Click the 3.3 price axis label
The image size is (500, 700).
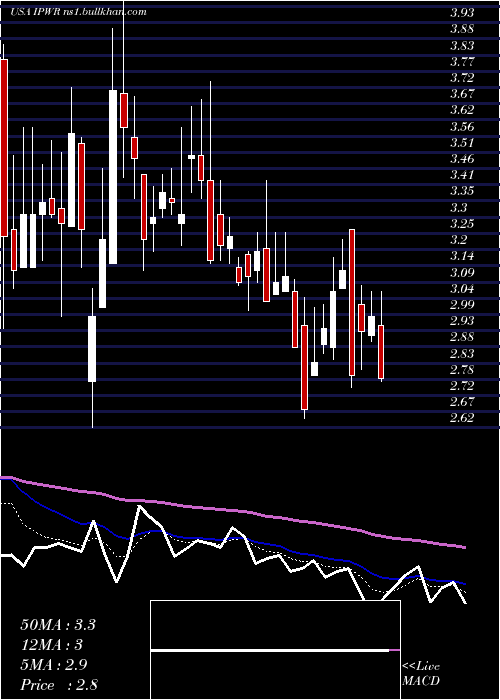458,207
